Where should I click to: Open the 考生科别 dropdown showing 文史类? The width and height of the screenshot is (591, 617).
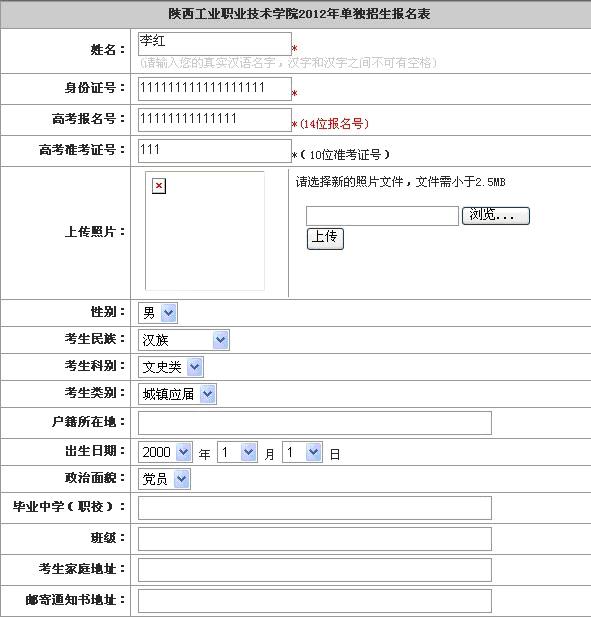[171, 367]
